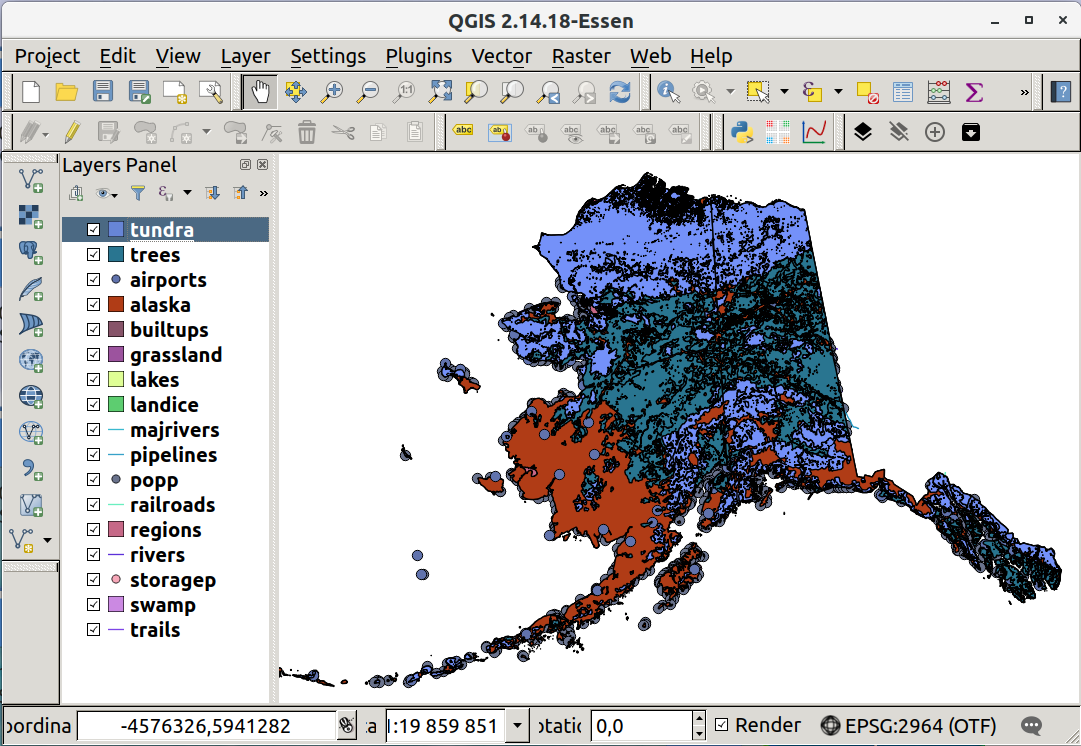
Task: Select the pipelines layer row
Action: pos(165,454)
